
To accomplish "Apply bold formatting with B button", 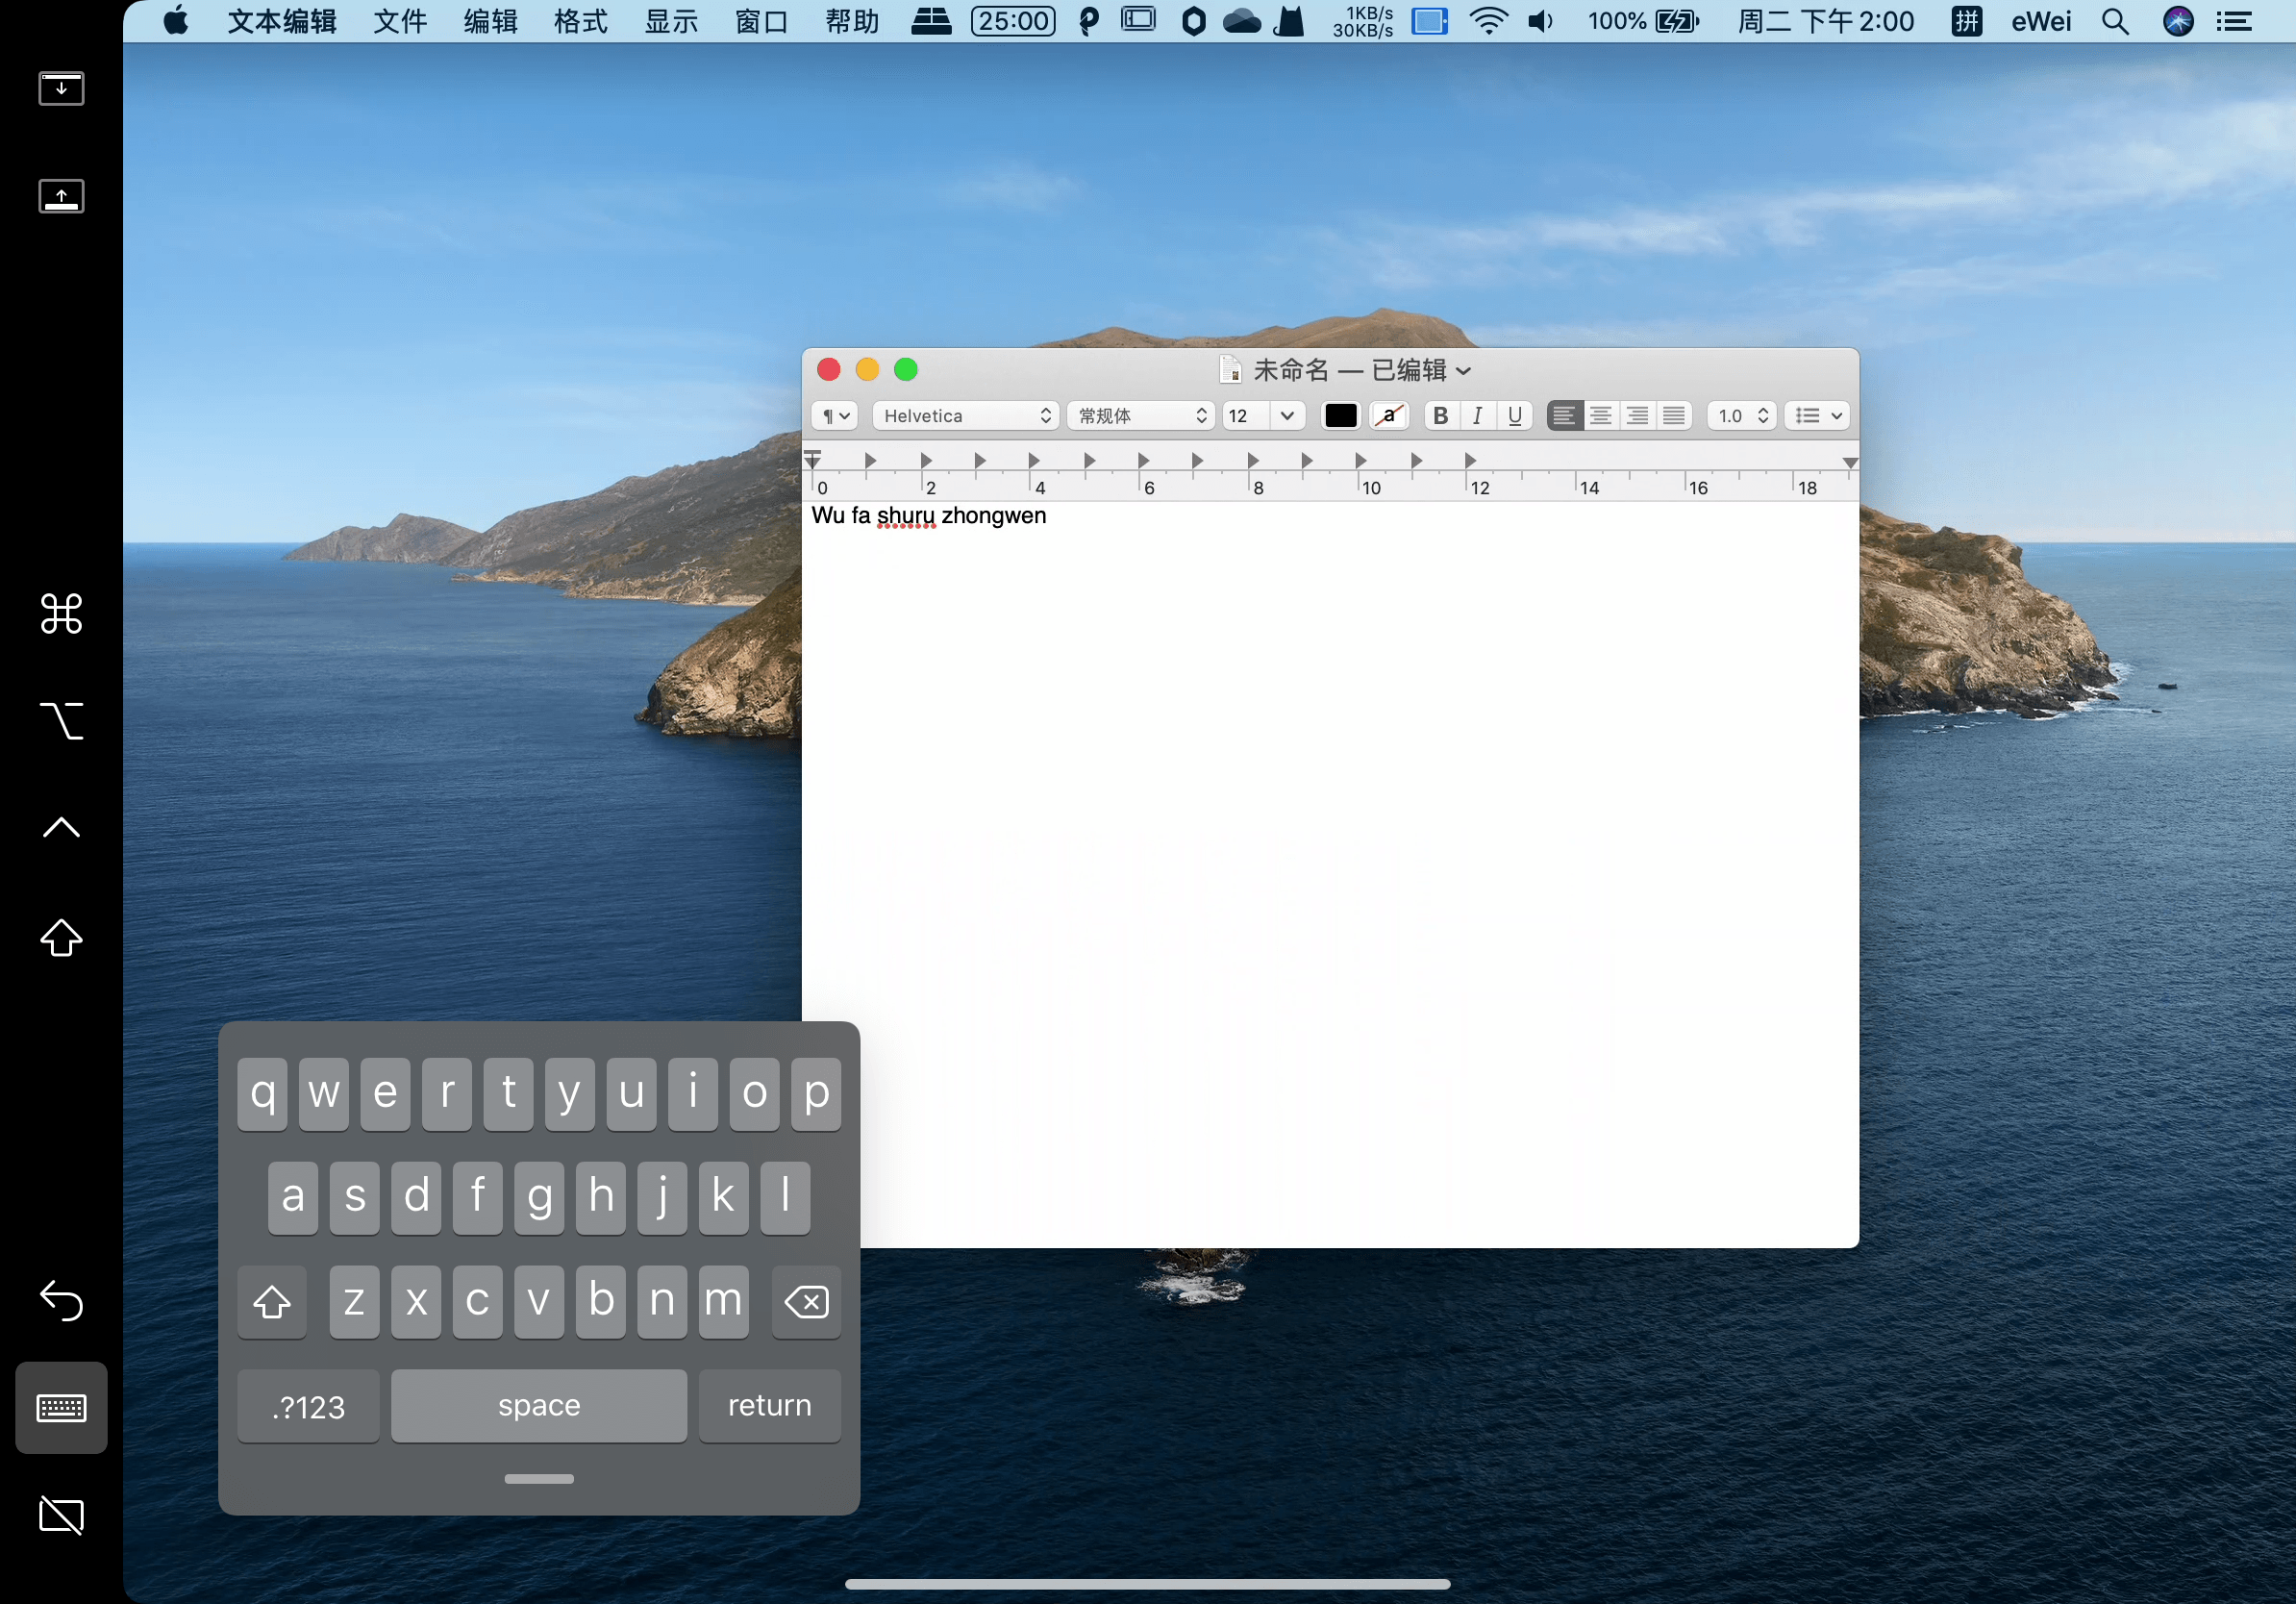I will pos(1440,416).
